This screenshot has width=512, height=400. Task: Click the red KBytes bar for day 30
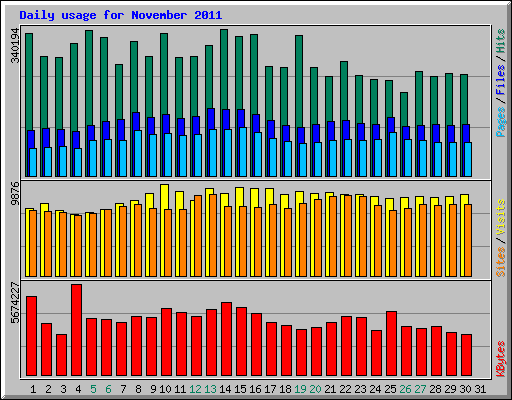pos(466,355)
